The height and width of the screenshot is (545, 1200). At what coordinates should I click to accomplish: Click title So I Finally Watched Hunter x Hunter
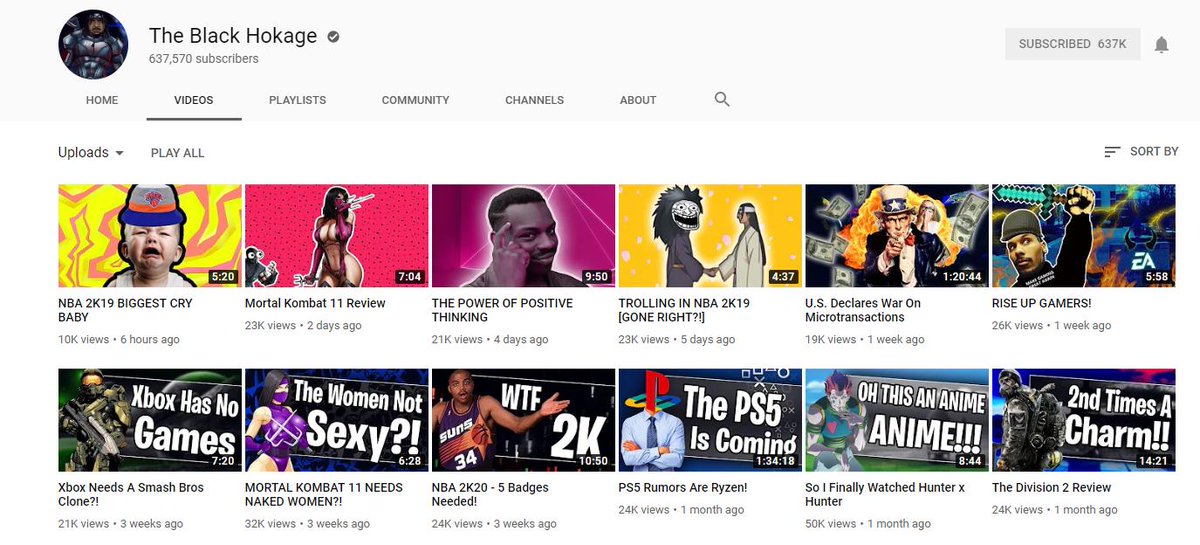coord(885,494)
